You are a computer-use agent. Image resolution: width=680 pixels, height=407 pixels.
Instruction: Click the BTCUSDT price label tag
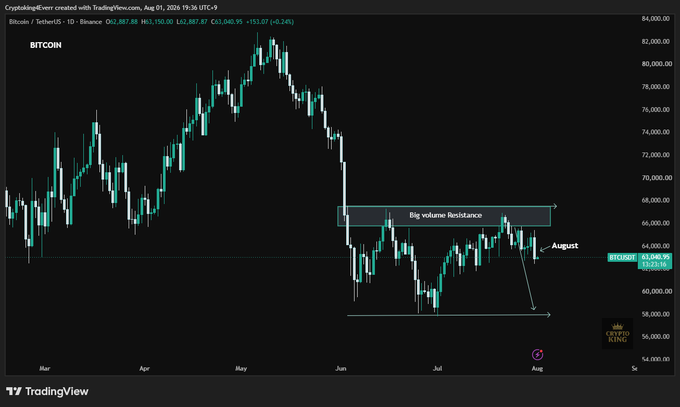[622, 257]
